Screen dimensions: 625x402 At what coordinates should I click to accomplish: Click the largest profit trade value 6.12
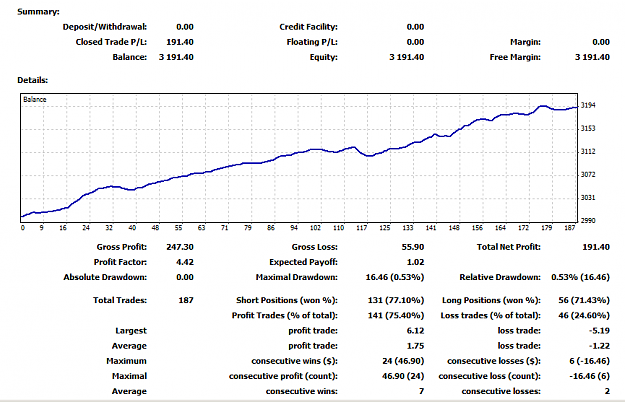415,330
